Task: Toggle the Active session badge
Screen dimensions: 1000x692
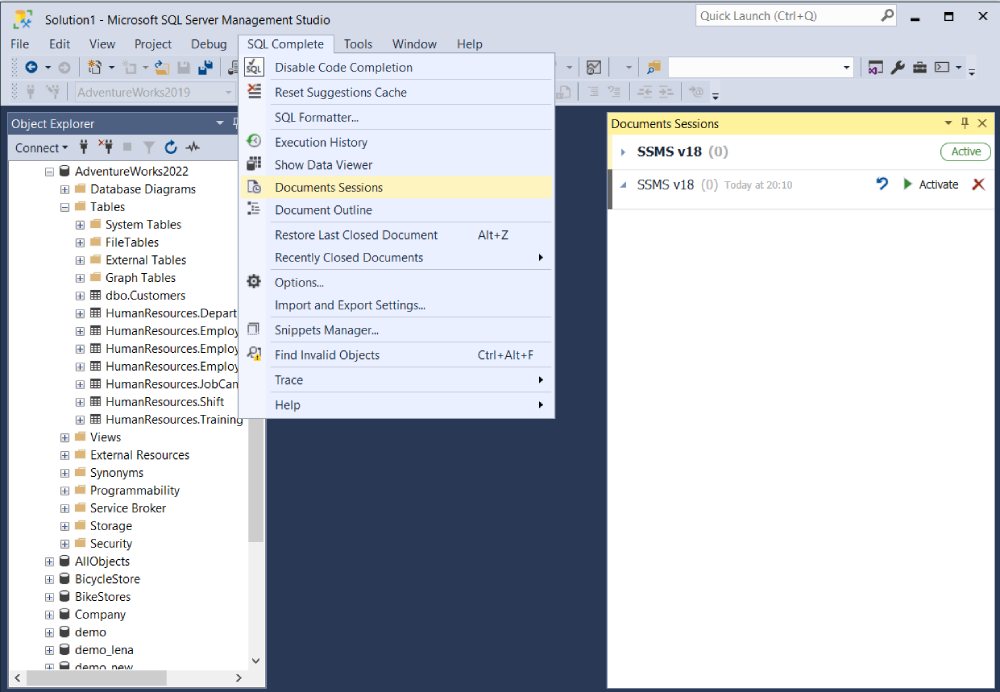Action: [x=966, y=151]
